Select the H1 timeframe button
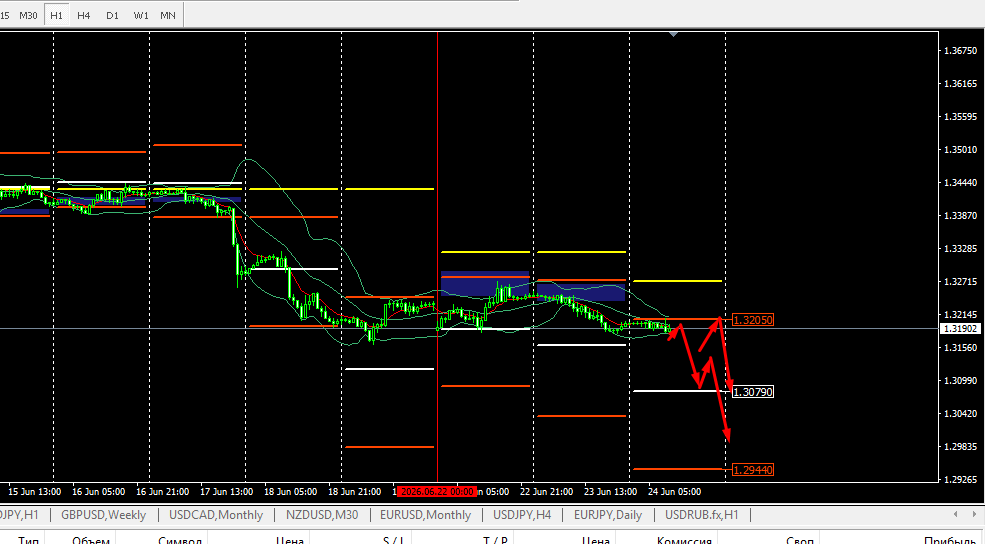The height and width of the screenshot is (544, 985). 57,15
